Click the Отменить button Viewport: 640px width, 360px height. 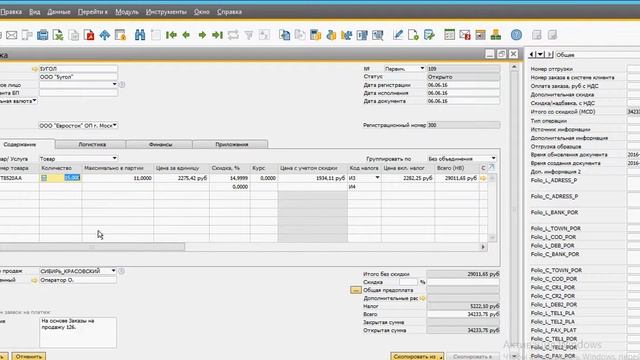pyautogui.click(x=29, y=356)
